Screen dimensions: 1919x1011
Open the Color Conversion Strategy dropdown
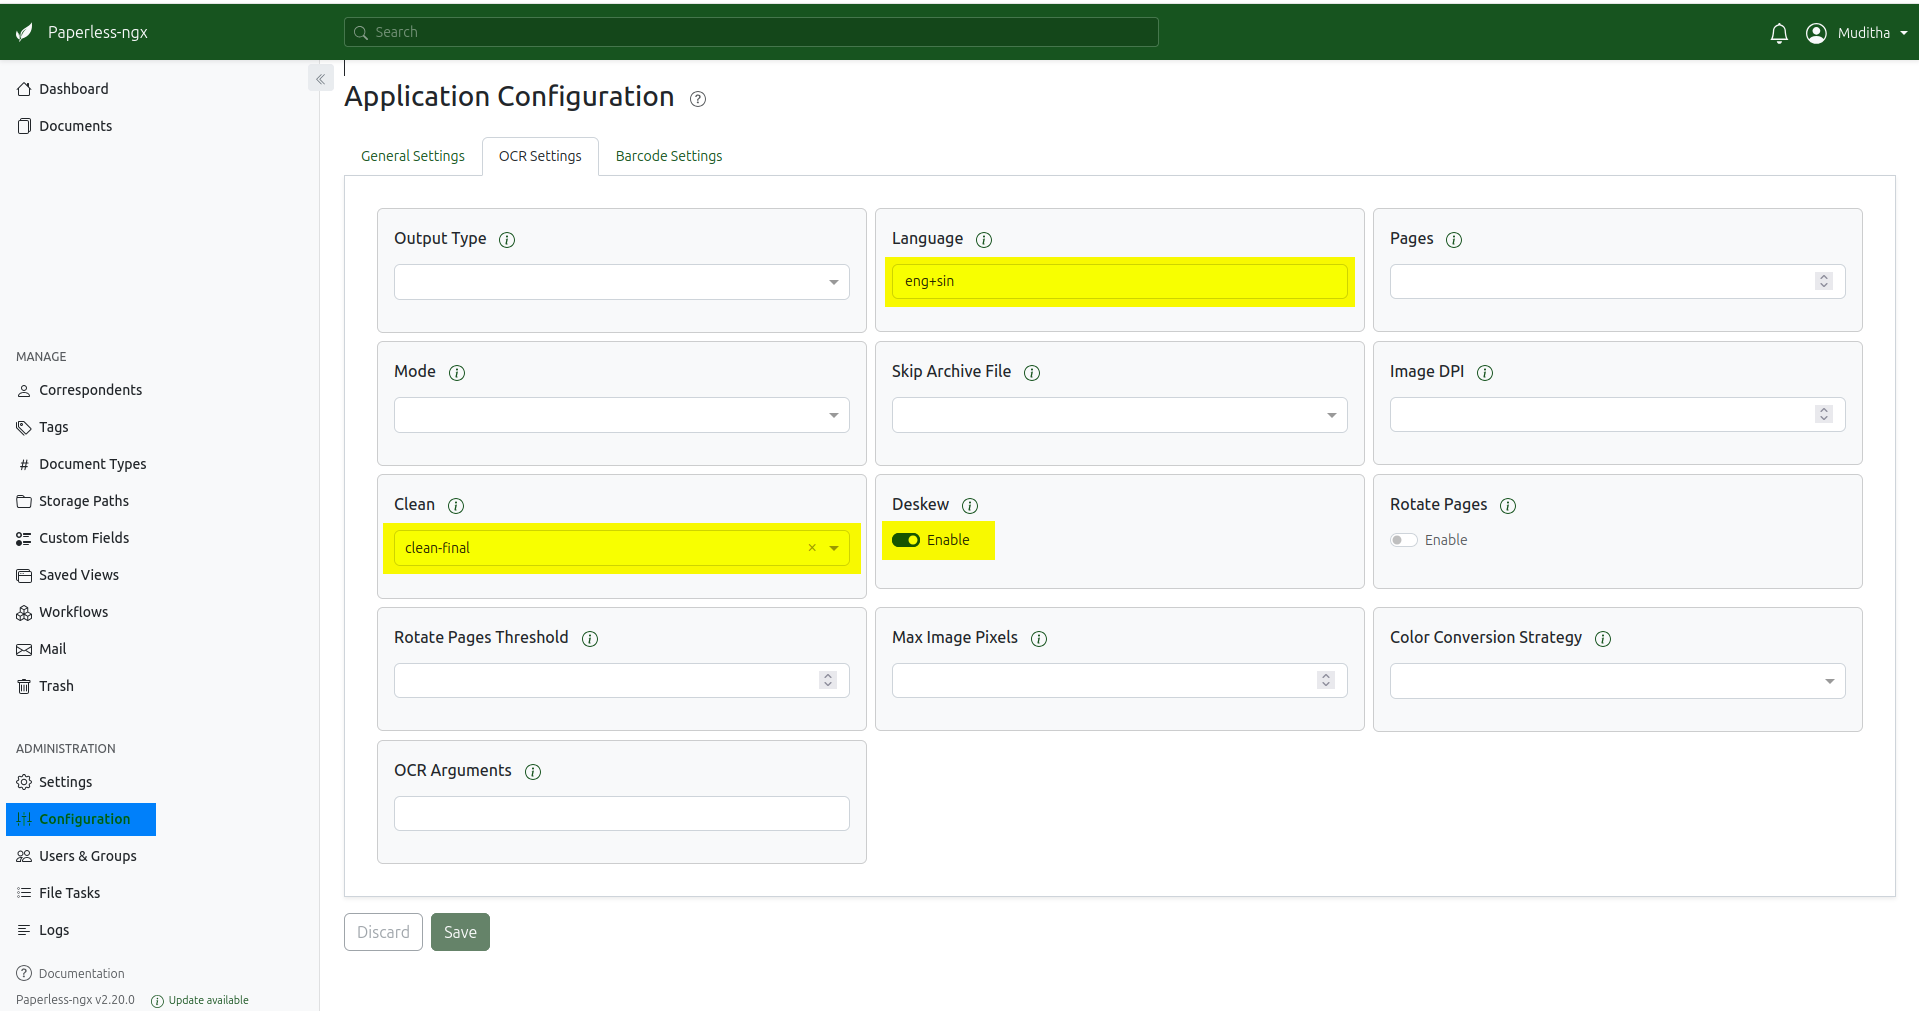(1617, 681)
